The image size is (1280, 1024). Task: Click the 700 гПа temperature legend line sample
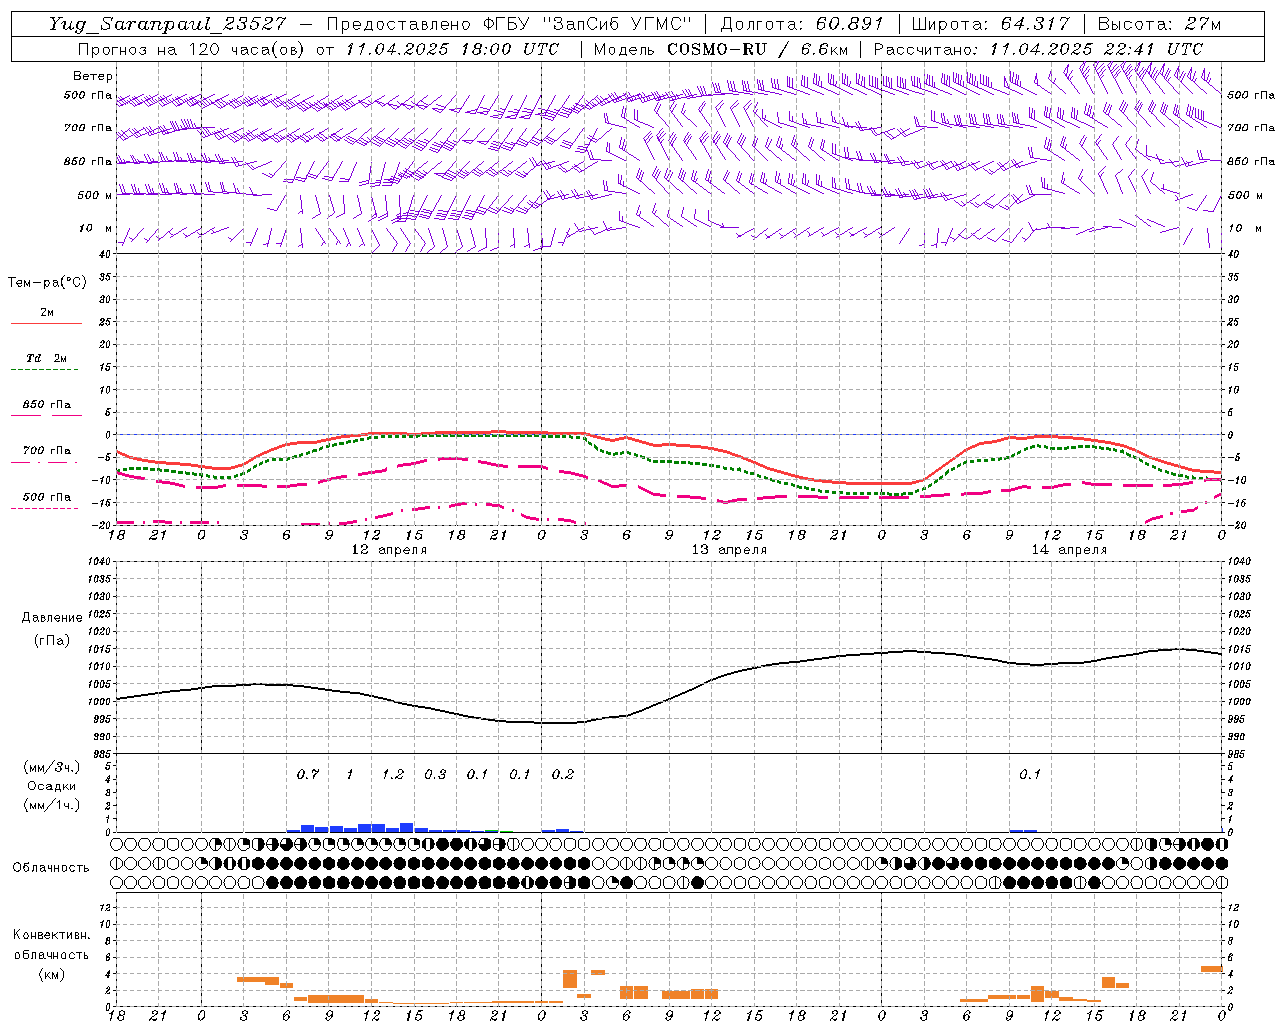(x=46, y=462)
